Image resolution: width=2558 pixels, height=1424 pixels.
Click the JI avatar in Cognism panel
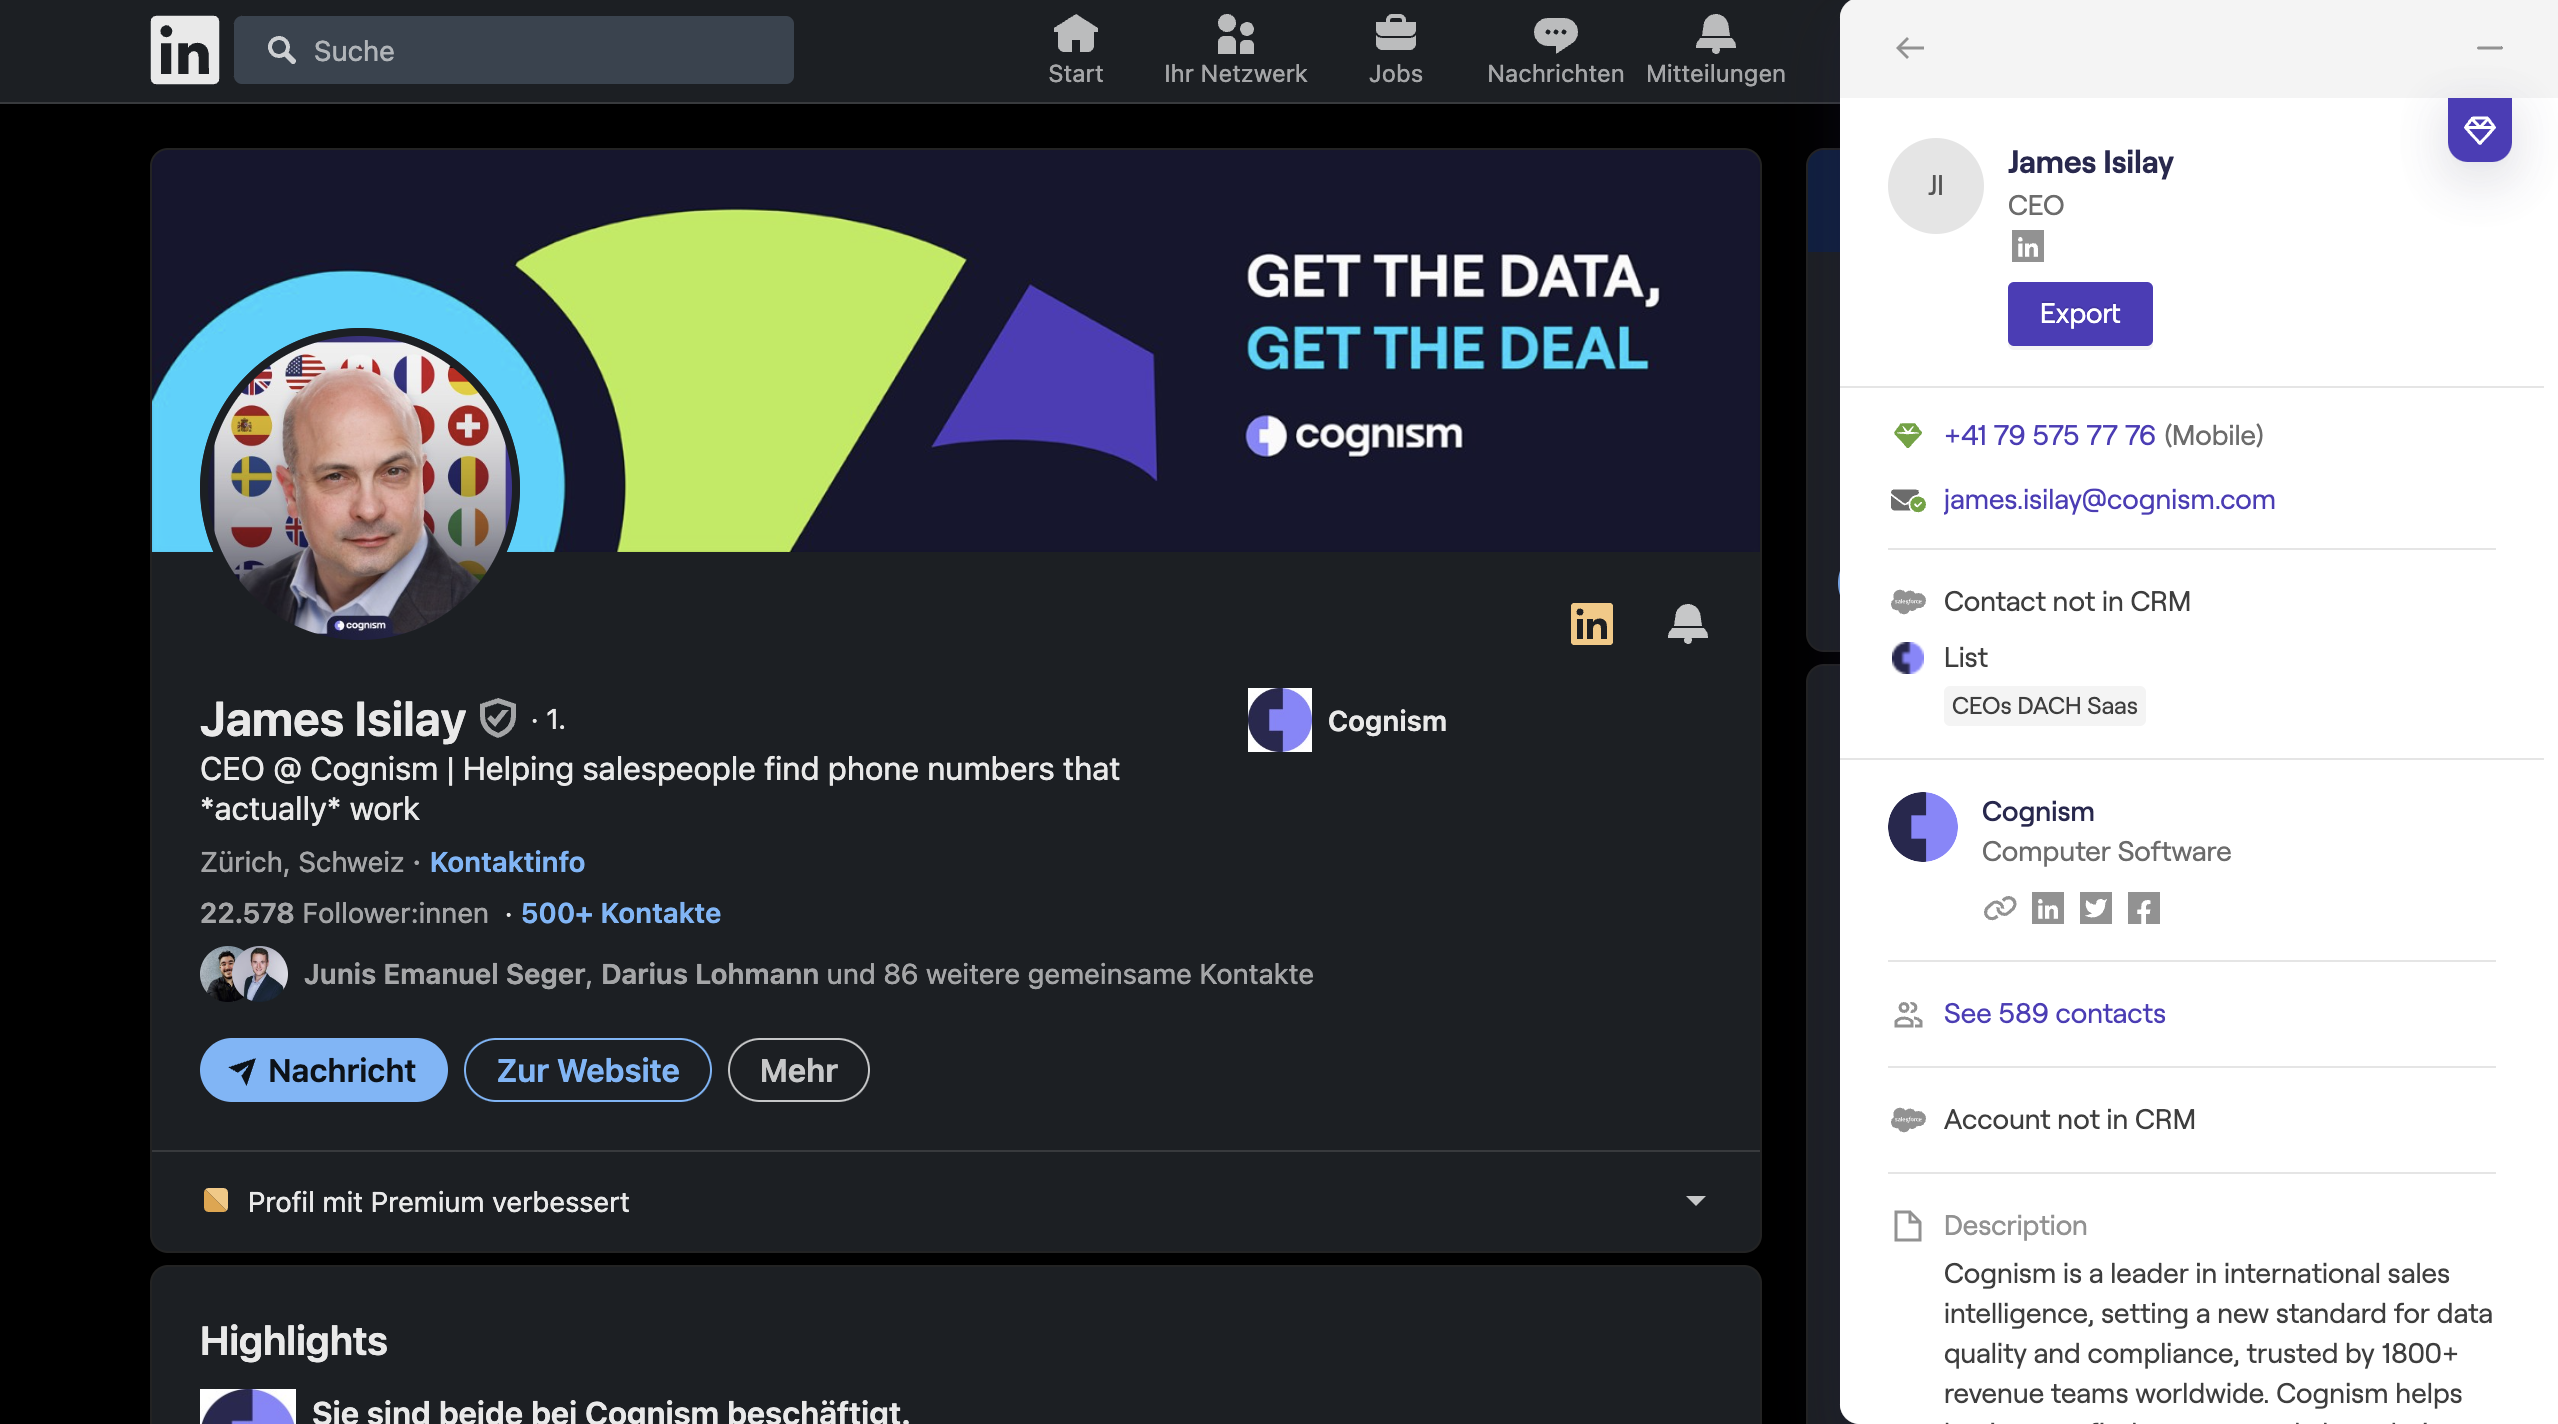[x=1936, y=186]
